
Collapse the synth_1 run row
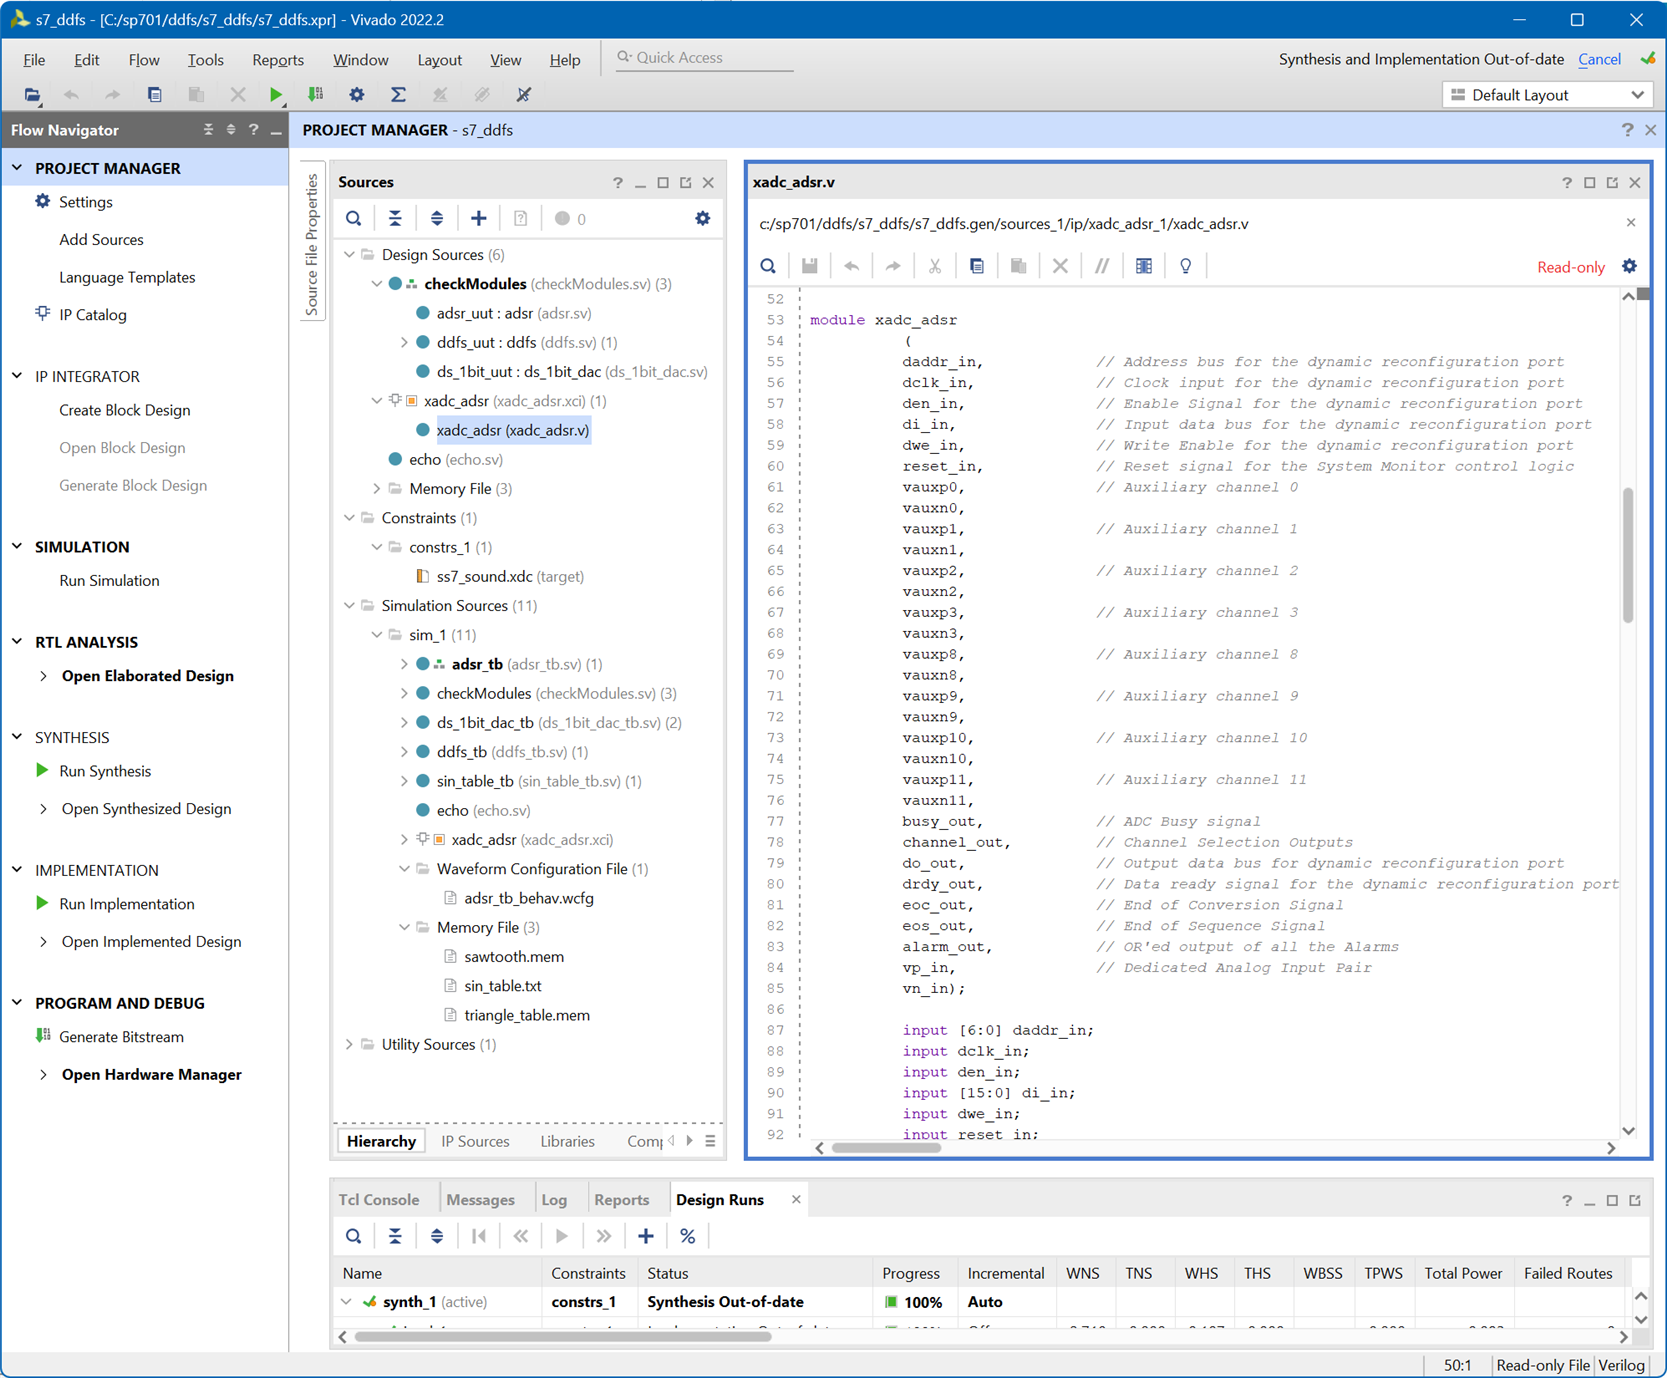[x=346, y=1302]
